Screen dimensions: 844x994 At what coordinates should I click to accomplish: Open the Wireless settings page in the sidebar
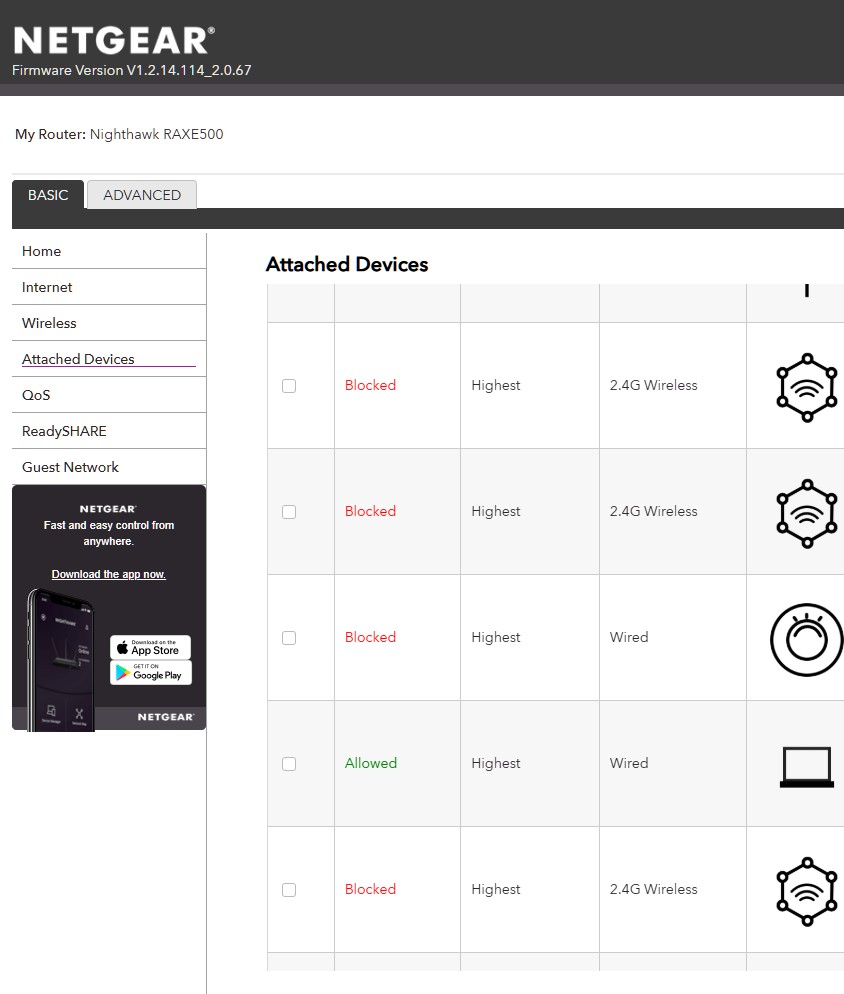pyautogui.click(x=49, y=323)
